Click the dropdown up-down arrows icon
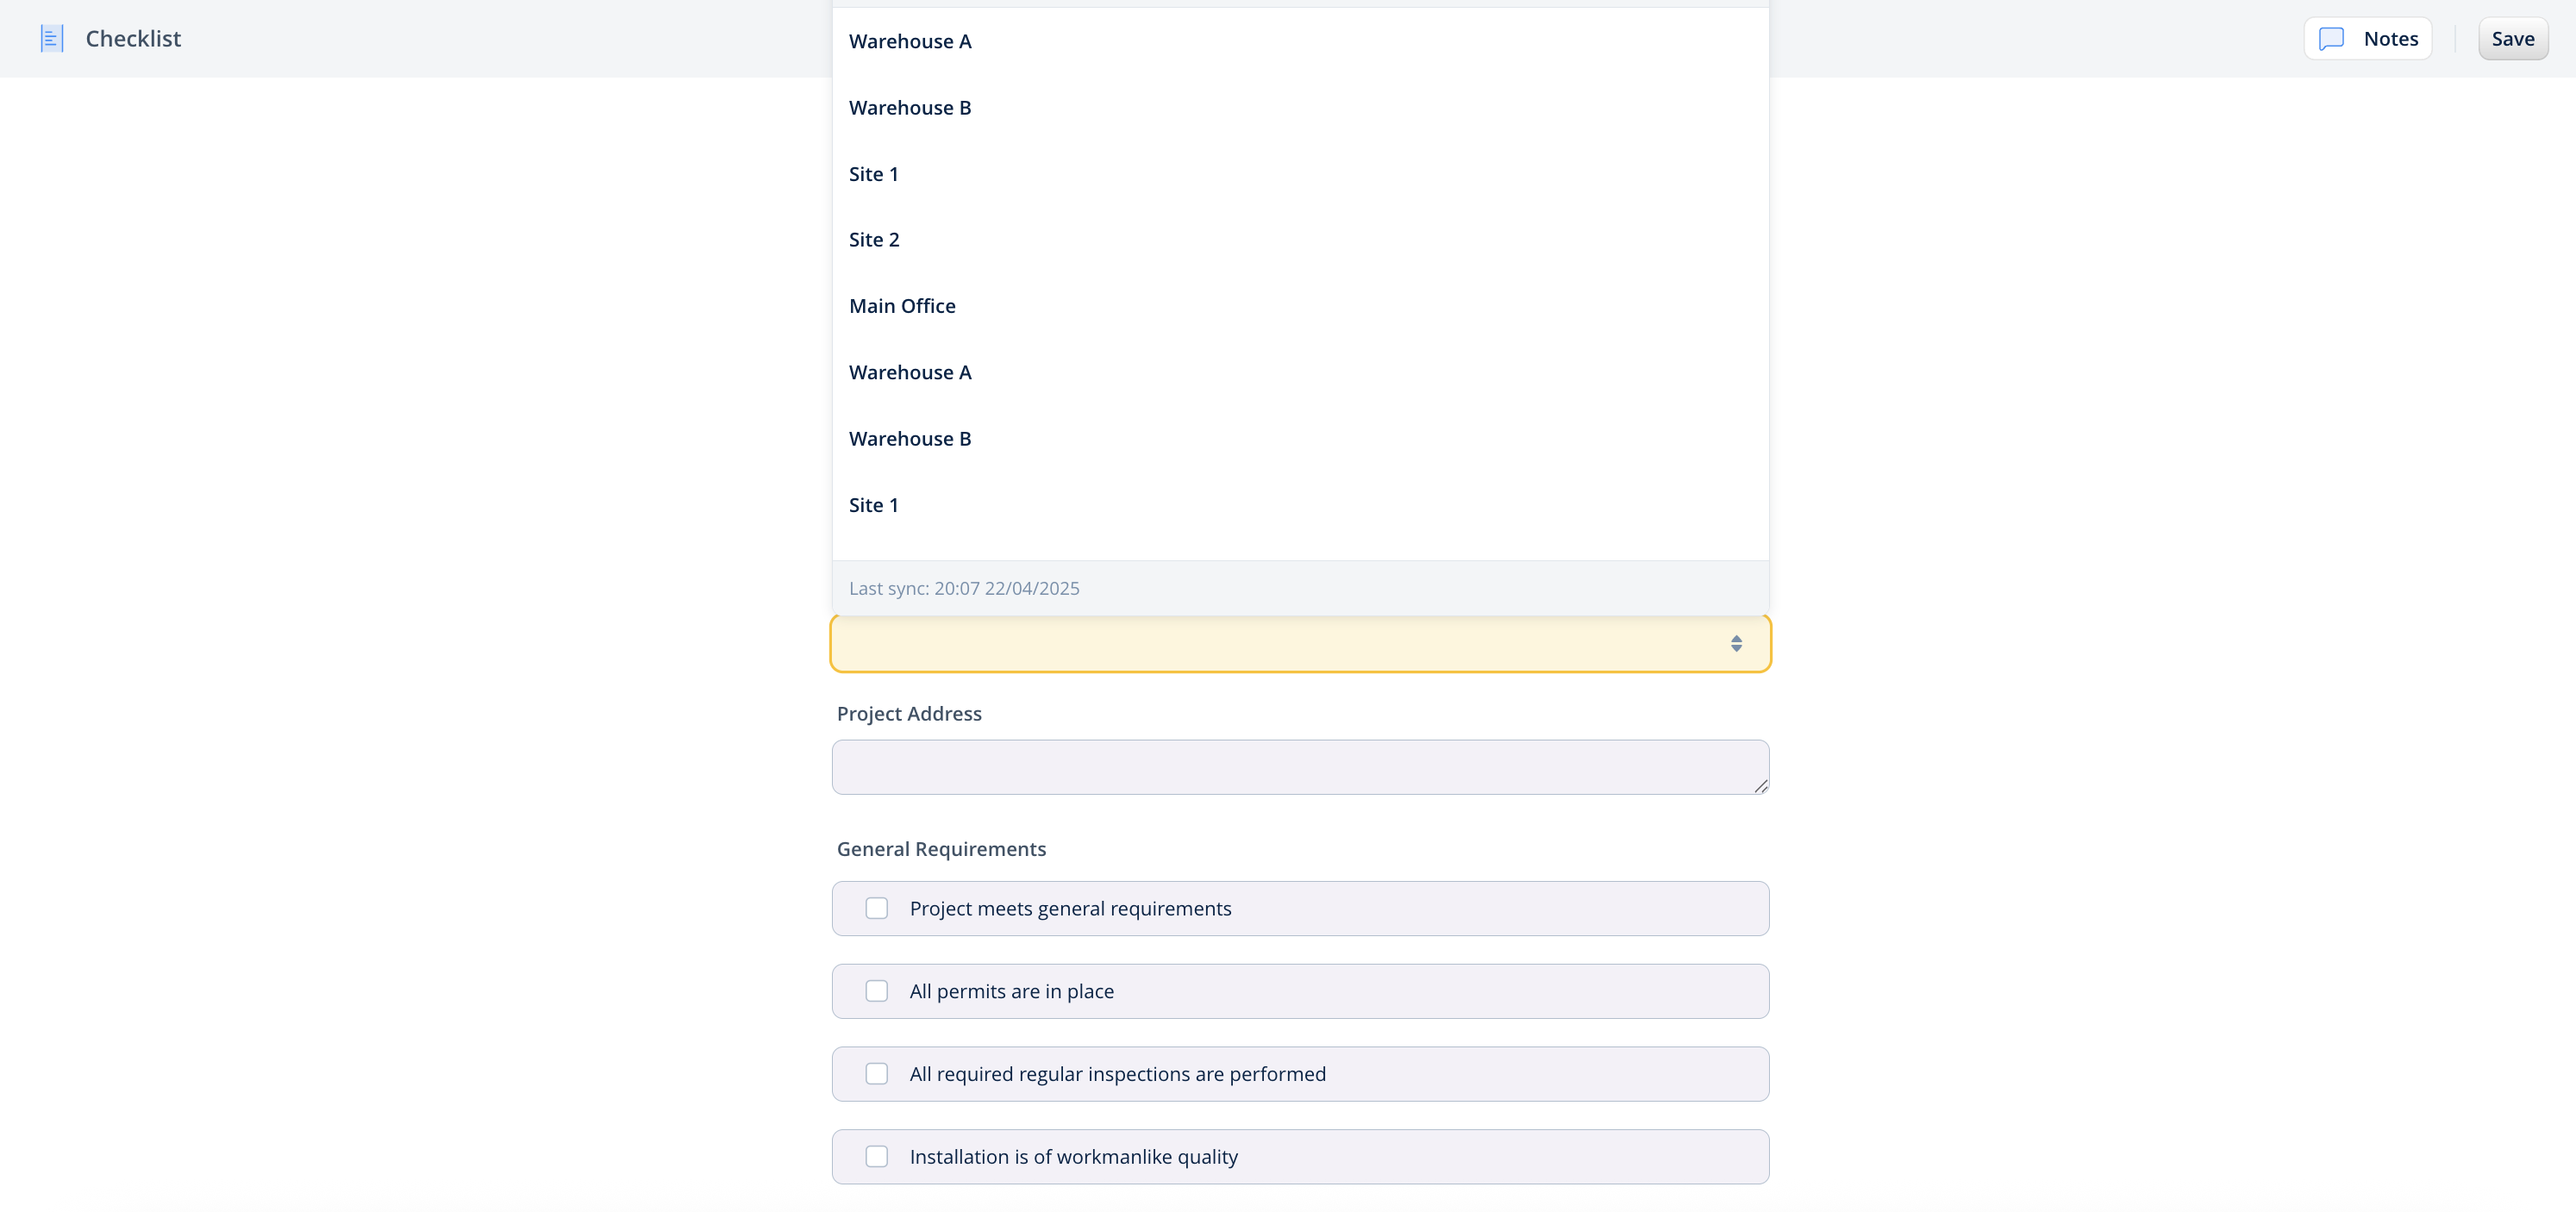 point(1736,644)
